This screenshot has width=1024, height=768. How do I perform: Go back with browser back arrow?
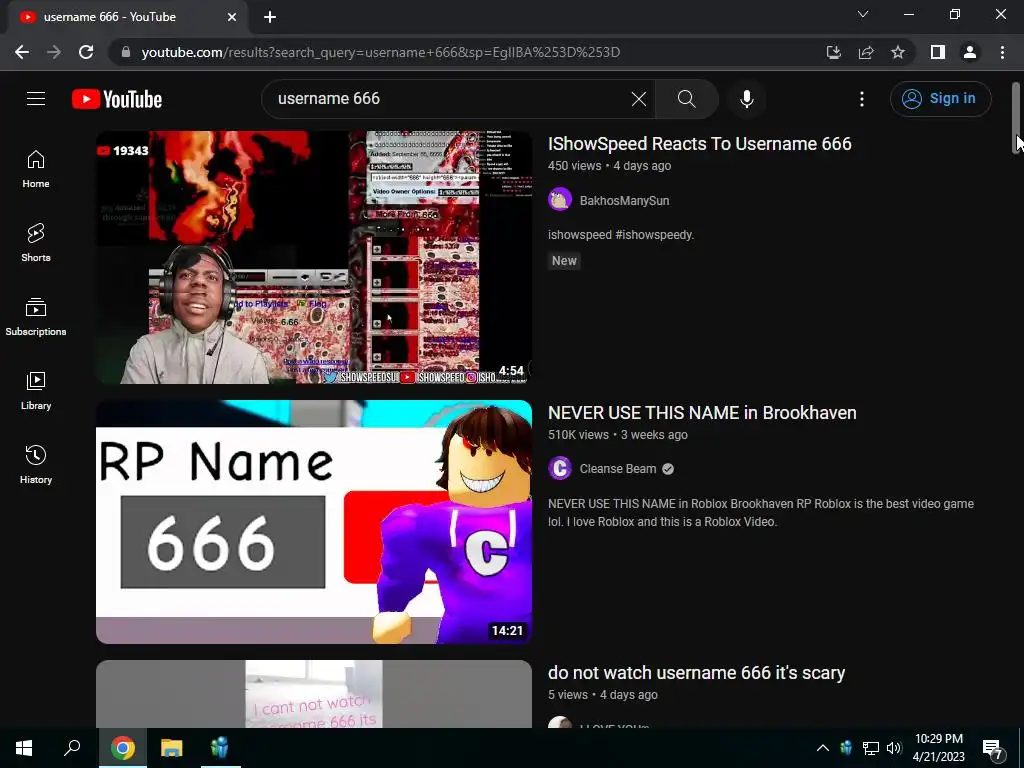pos(22,52)
